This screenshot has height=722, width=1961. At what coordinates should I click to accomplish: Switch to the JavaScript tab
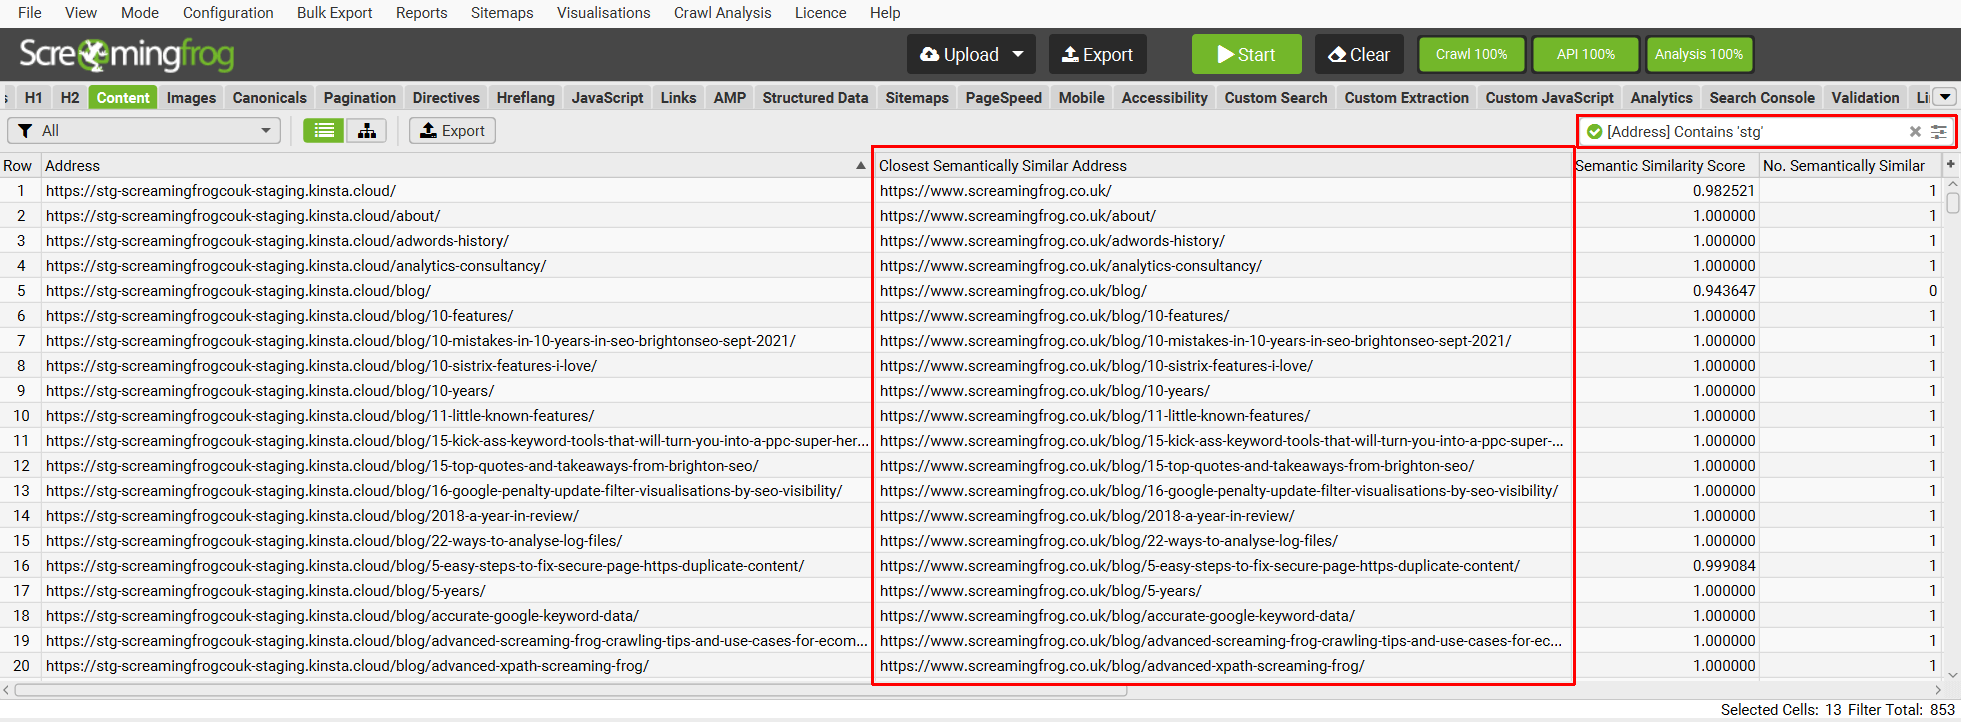click(x=607, y=97)
